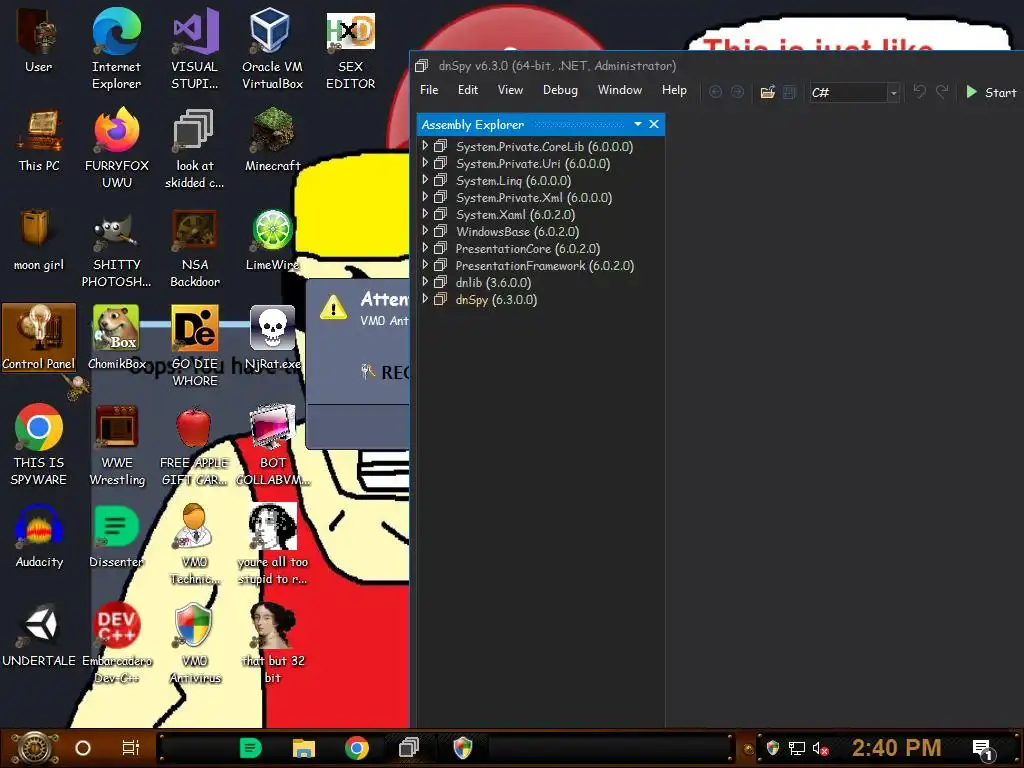Launch the SHITTY PHOTOSH... GIMP icon
The image size is (1024, 768).
pyautogui.click(x=116, y=248)
